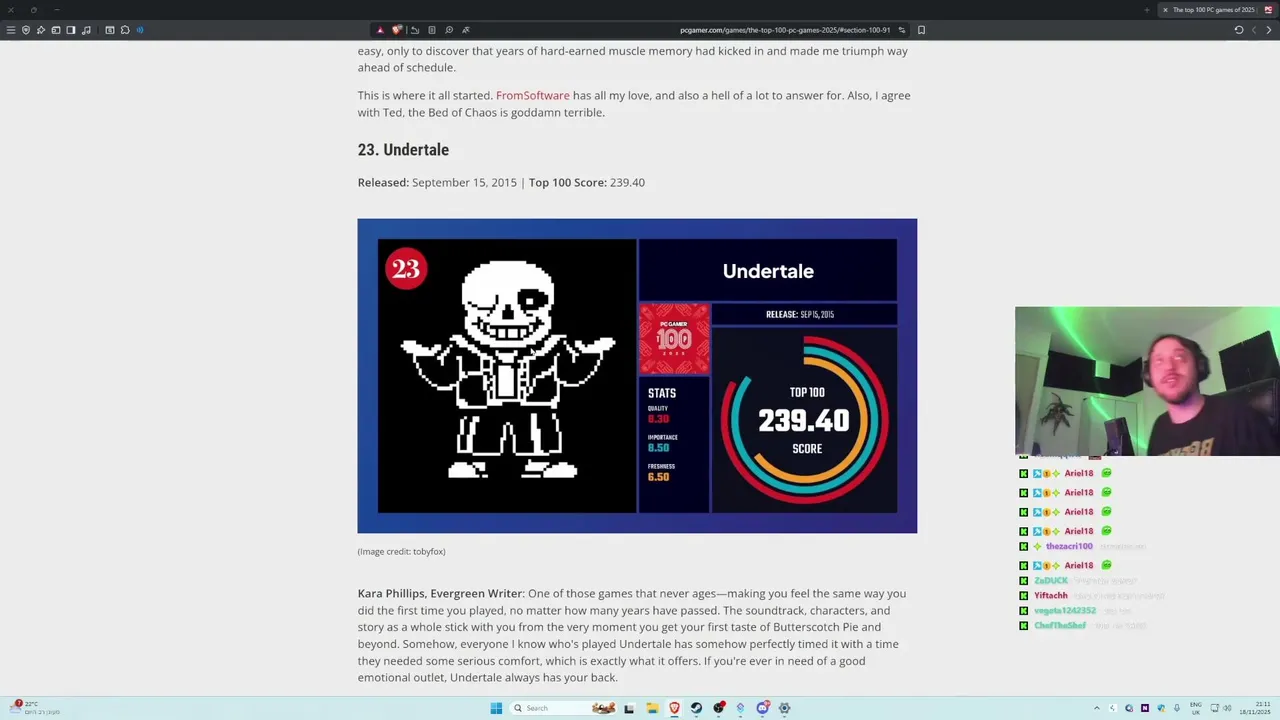Click the 'Released: September 15, 2015' text
Viewport: 1280px width, 720px height.
pyautogui.click(x=437, y=182)
